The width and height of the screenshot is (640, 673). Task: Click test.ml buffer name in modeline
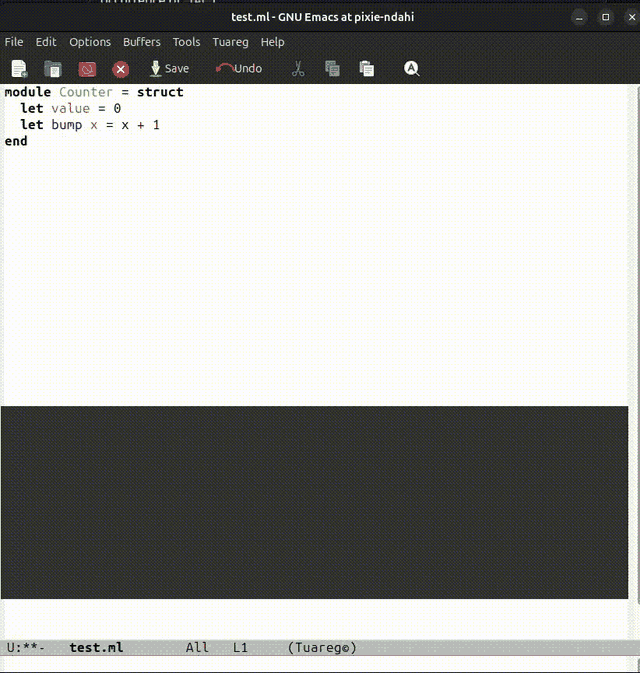pos(96,647)
